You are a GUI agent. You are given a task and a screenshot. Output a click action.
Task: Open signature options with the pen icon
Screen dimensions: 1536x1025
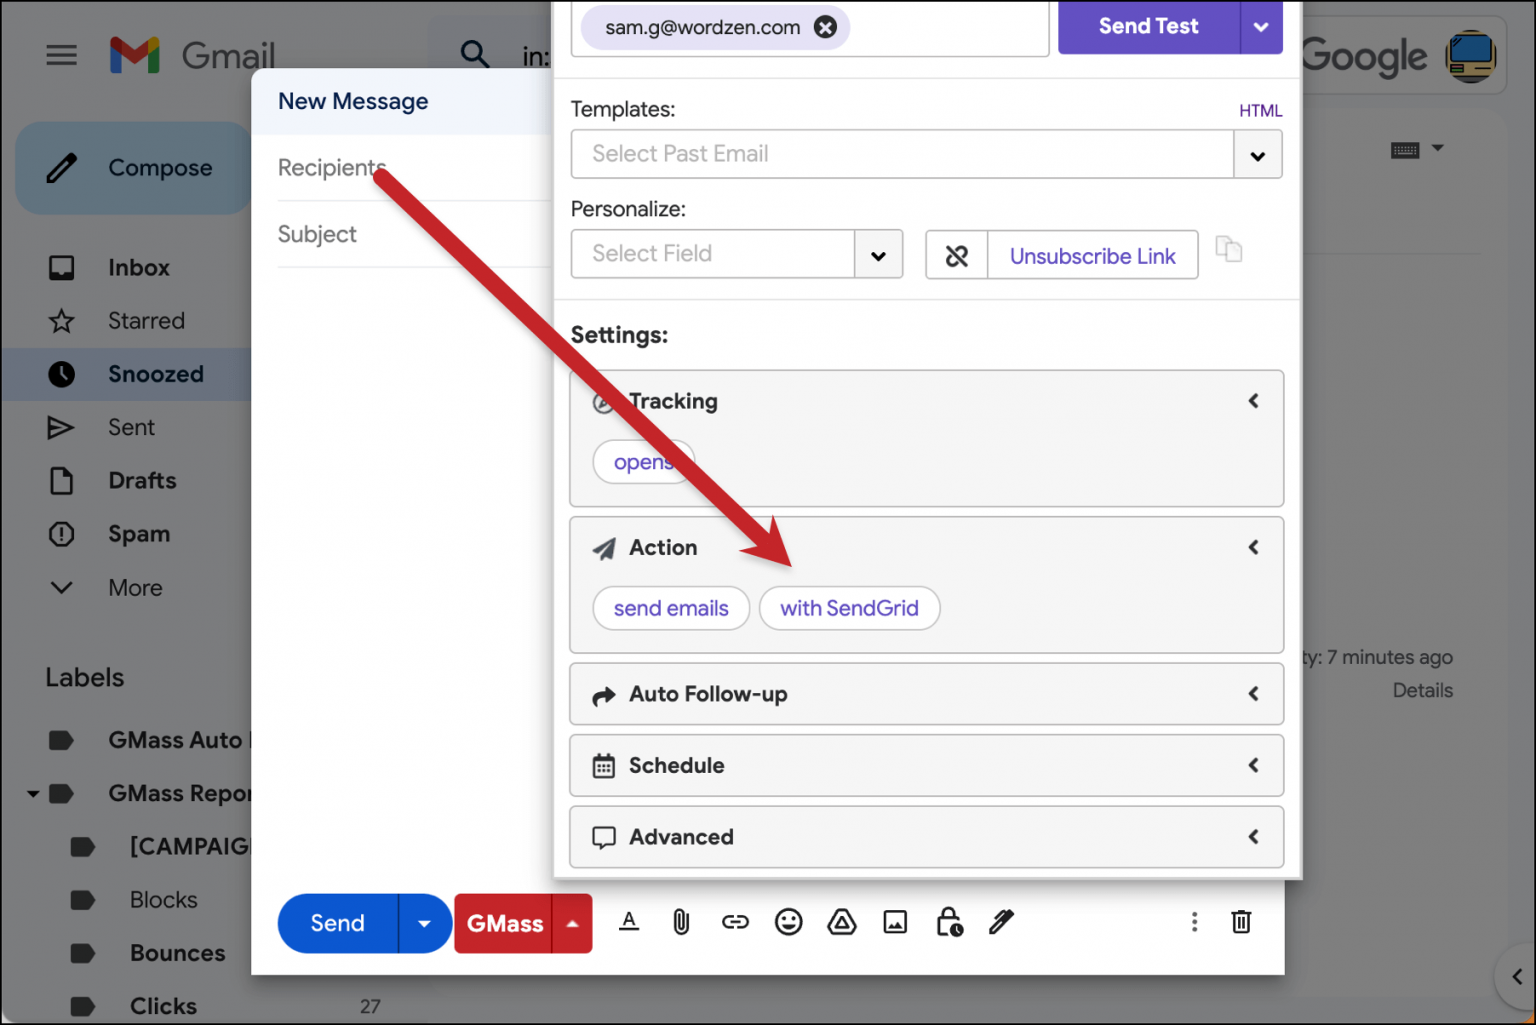[x=1001, y=922]
